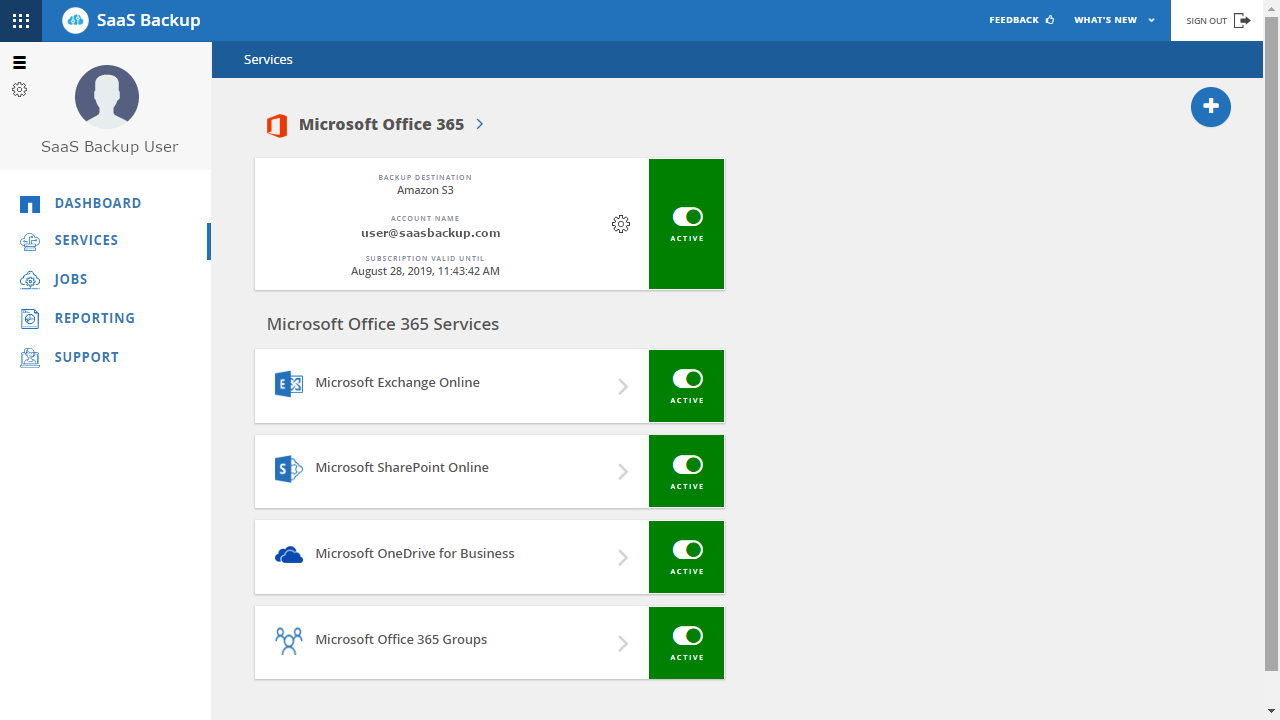Viewport: 1280px width, 720px height.
Task: Click the Sign Out button text
Action: click(x=1207, y=21)
